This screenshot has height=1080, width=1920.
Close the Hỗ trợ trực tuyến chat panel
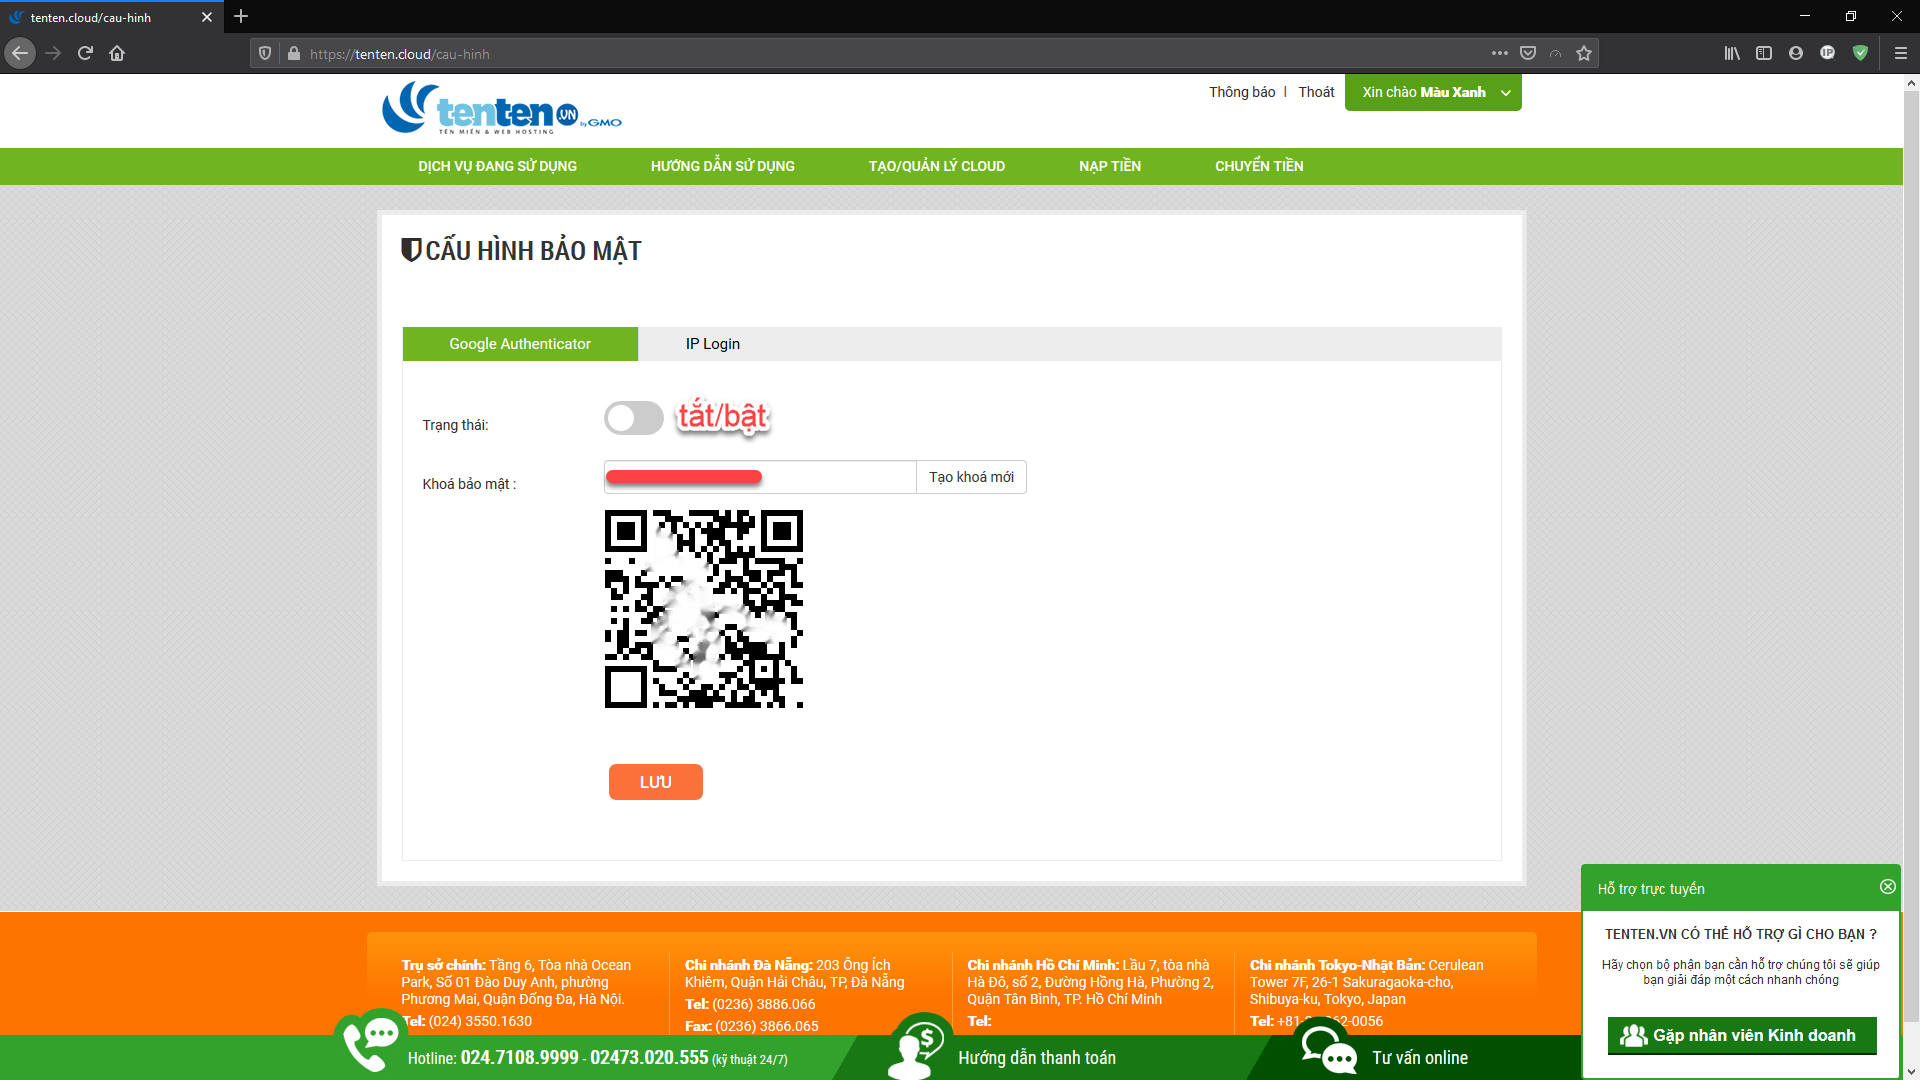[x=1887, y=887]
